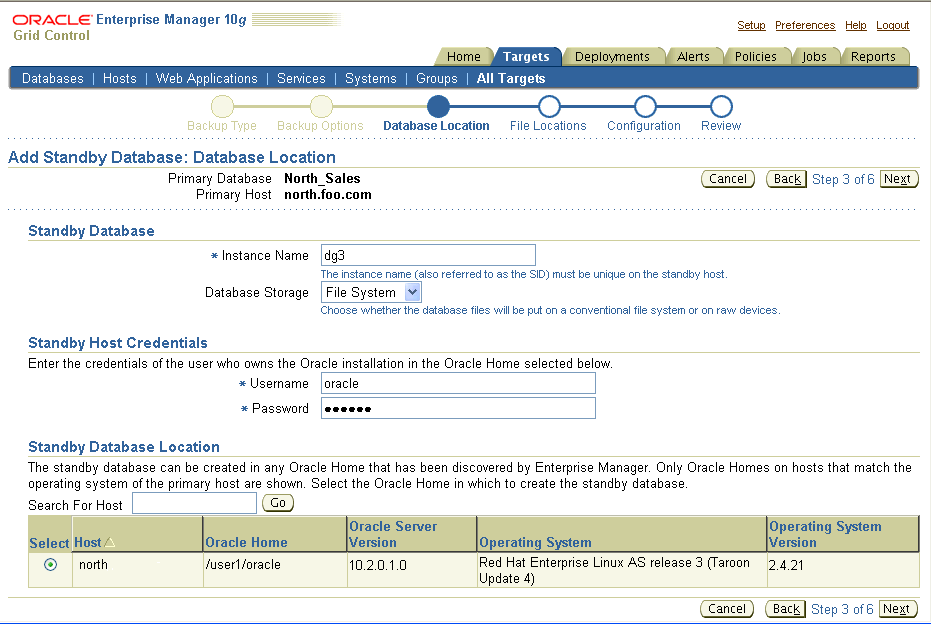Click the Configuration step circle
The height and width of the screenshot is (624, 931).
(x=645, y=106)
